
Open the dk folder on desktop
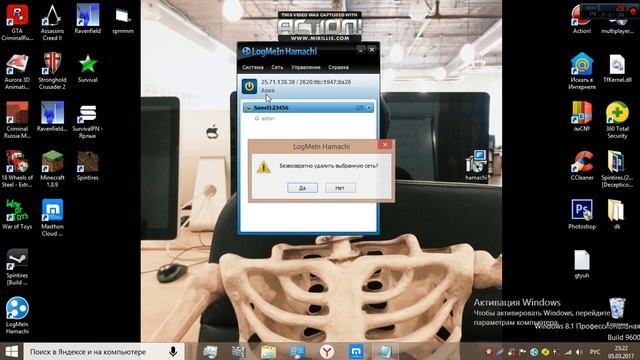[616, 215]
